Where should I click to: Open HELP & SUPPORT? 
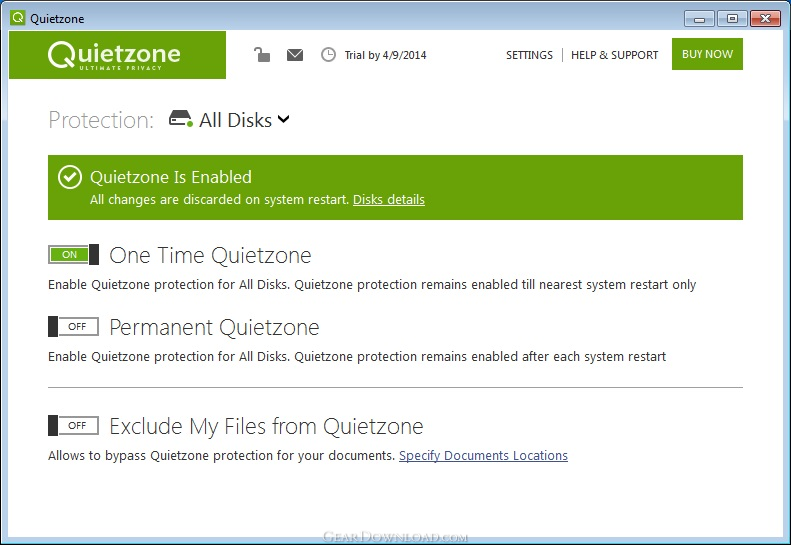[x=614, y=55]
